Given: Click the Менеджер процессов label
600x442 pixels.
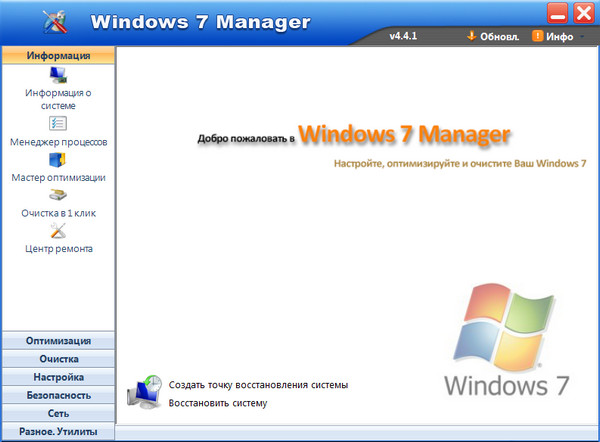Looking at the screenshot, I should [58, 142].
